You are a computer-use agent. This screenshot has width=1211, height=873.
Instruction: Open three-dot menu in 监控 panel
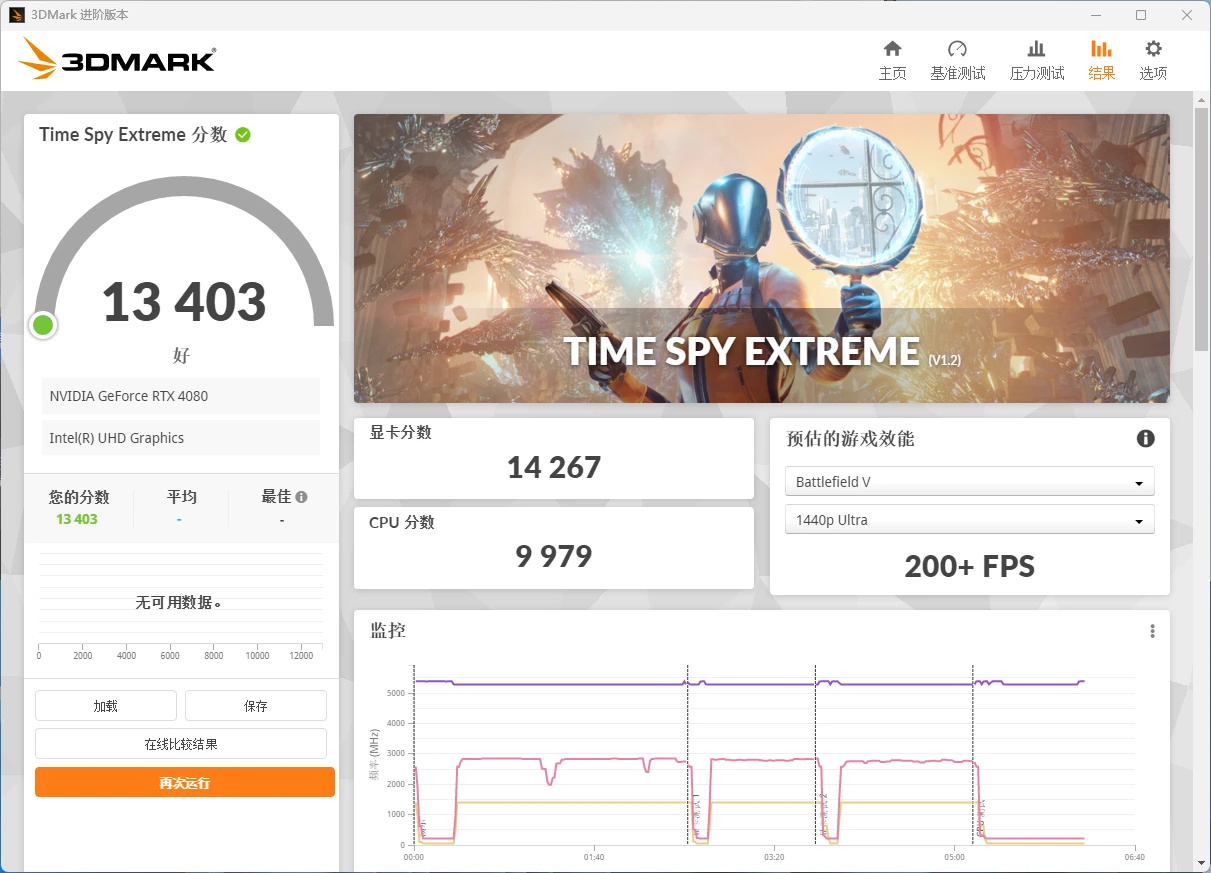pyautogui.click(x=1152, y=631)
